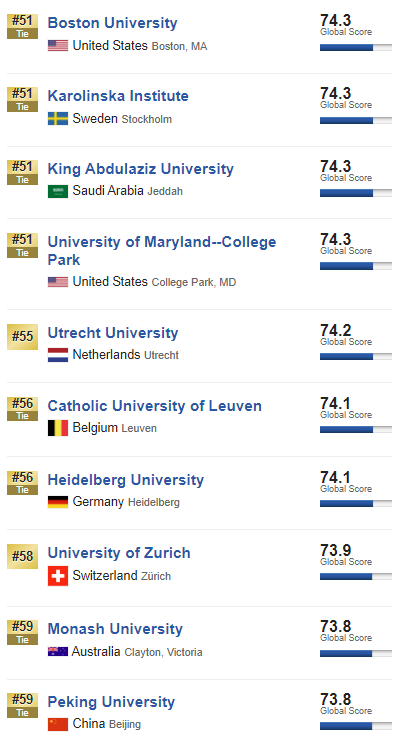Click the #55 rank badge for Utrecht
This screenshot has width=399, height=747.
pyautogui.click(x=22, y=337)
